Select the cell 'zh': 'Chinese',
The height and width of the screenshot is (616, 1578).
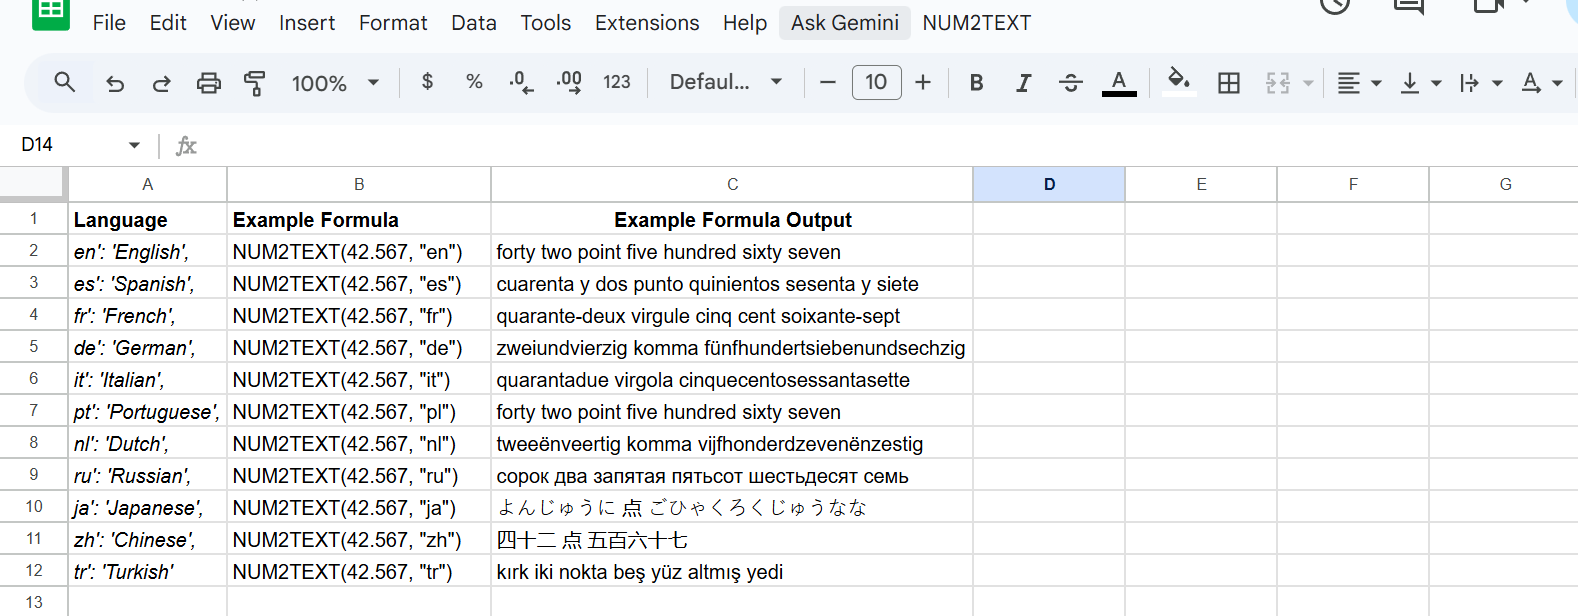point(148,539)
